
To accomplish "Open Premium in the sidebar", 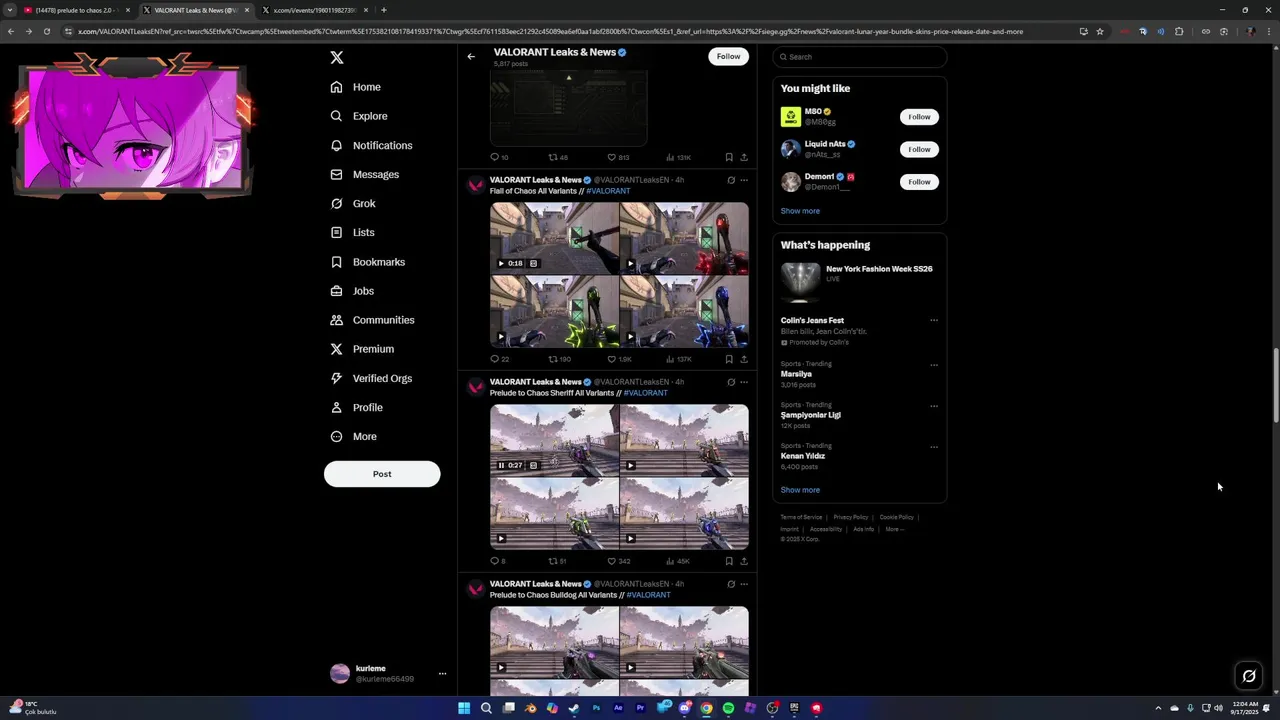I will (x=362, y=349).
